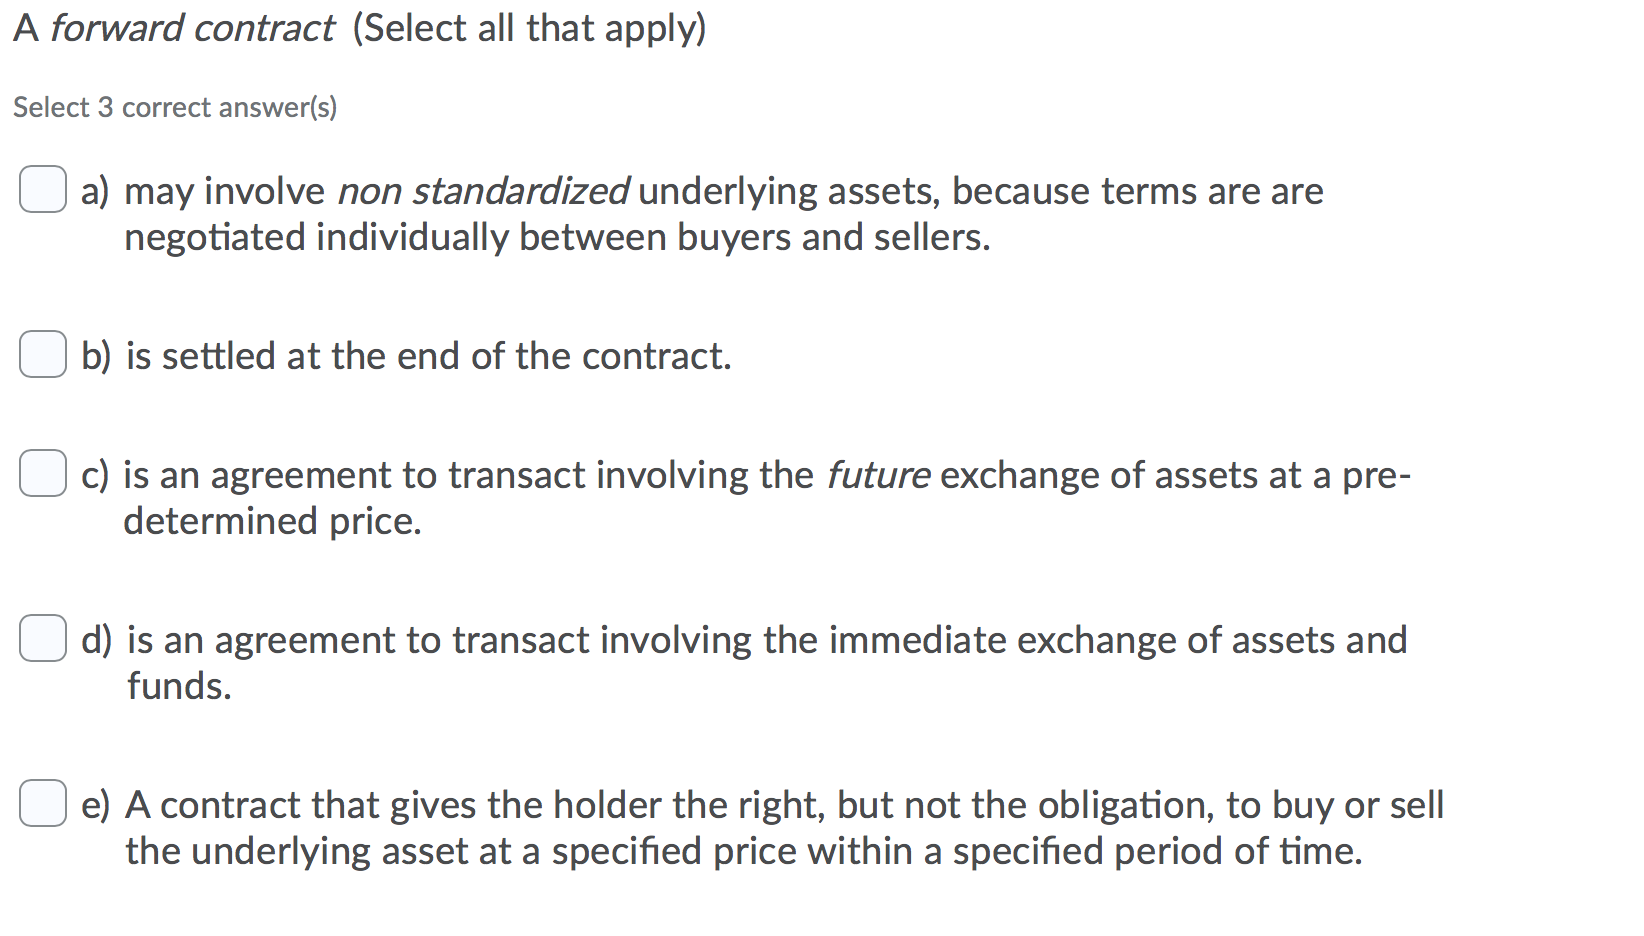Screen dimensions: 1644x936
Task: Click the label letter 'a)' before the first answer
Action: tap(95, 190)
